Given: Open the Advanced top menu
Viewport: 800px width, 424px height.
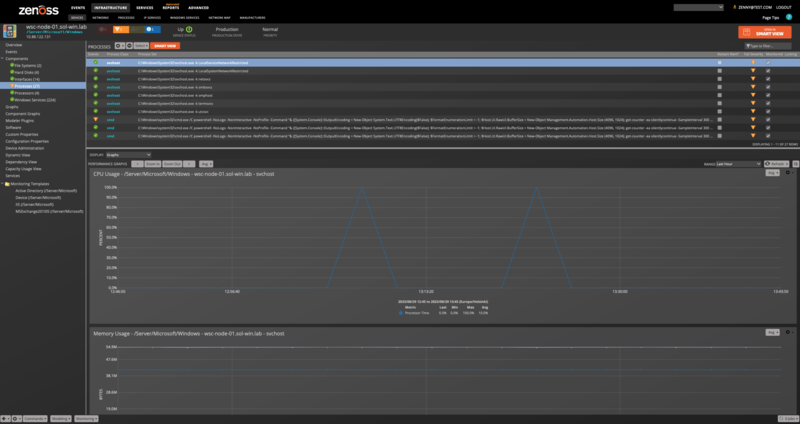Looking at the screenshot, I should coord(198,8).
